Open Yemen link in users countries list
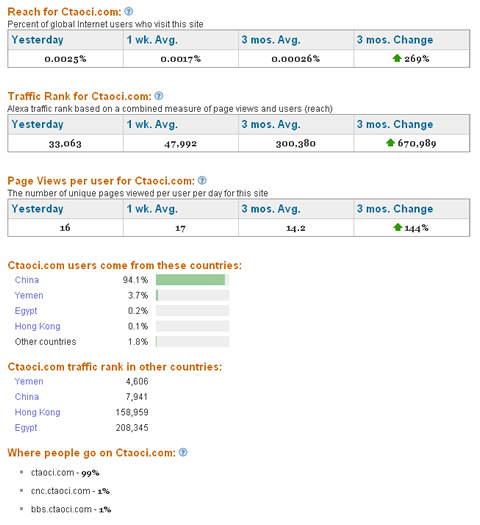480x525 pixels. (x=29, y=295)
